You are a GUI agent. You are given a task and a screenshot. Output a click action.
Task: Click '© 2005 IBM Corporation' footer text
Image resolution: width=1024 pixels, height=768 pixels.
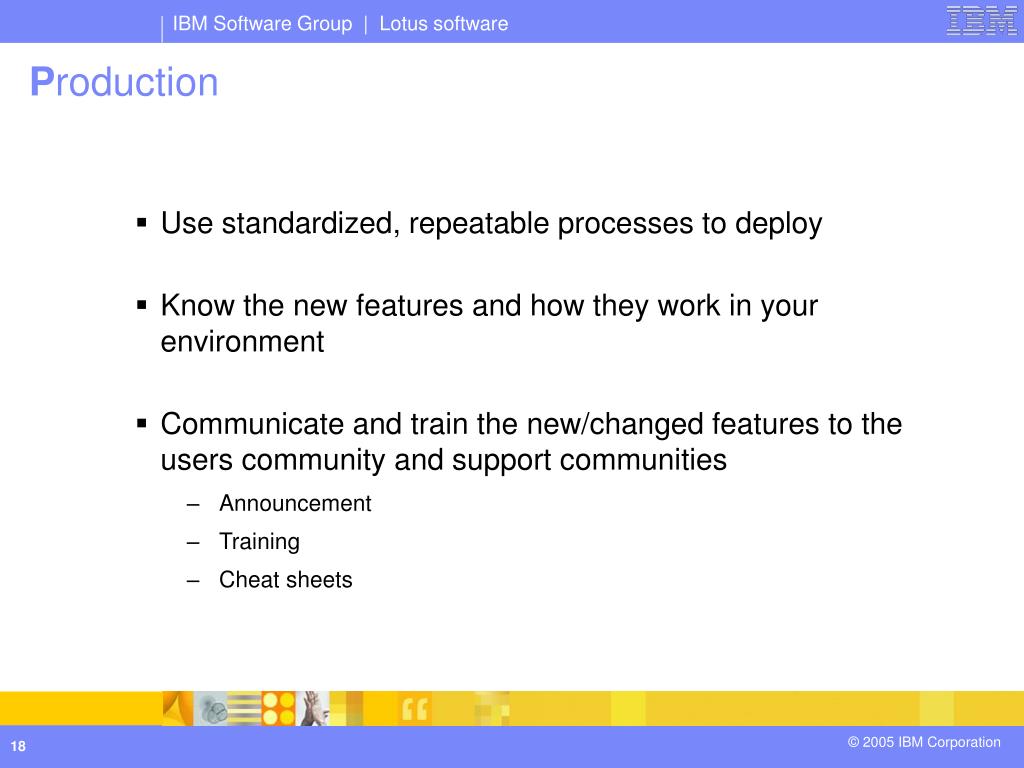pyautogui.click(x=923, y=743)
